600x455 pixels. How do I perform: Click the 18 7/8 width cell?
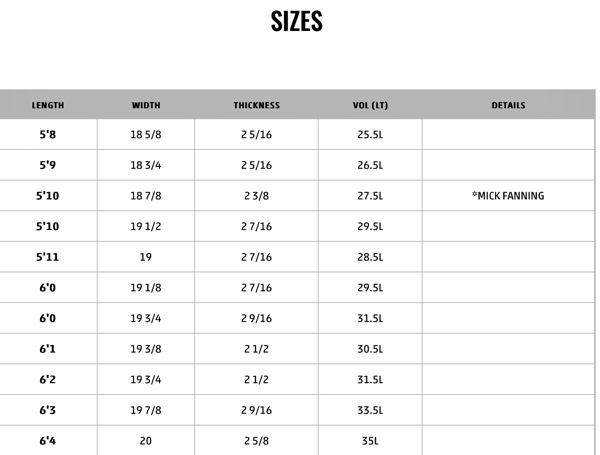coord(146,196)
